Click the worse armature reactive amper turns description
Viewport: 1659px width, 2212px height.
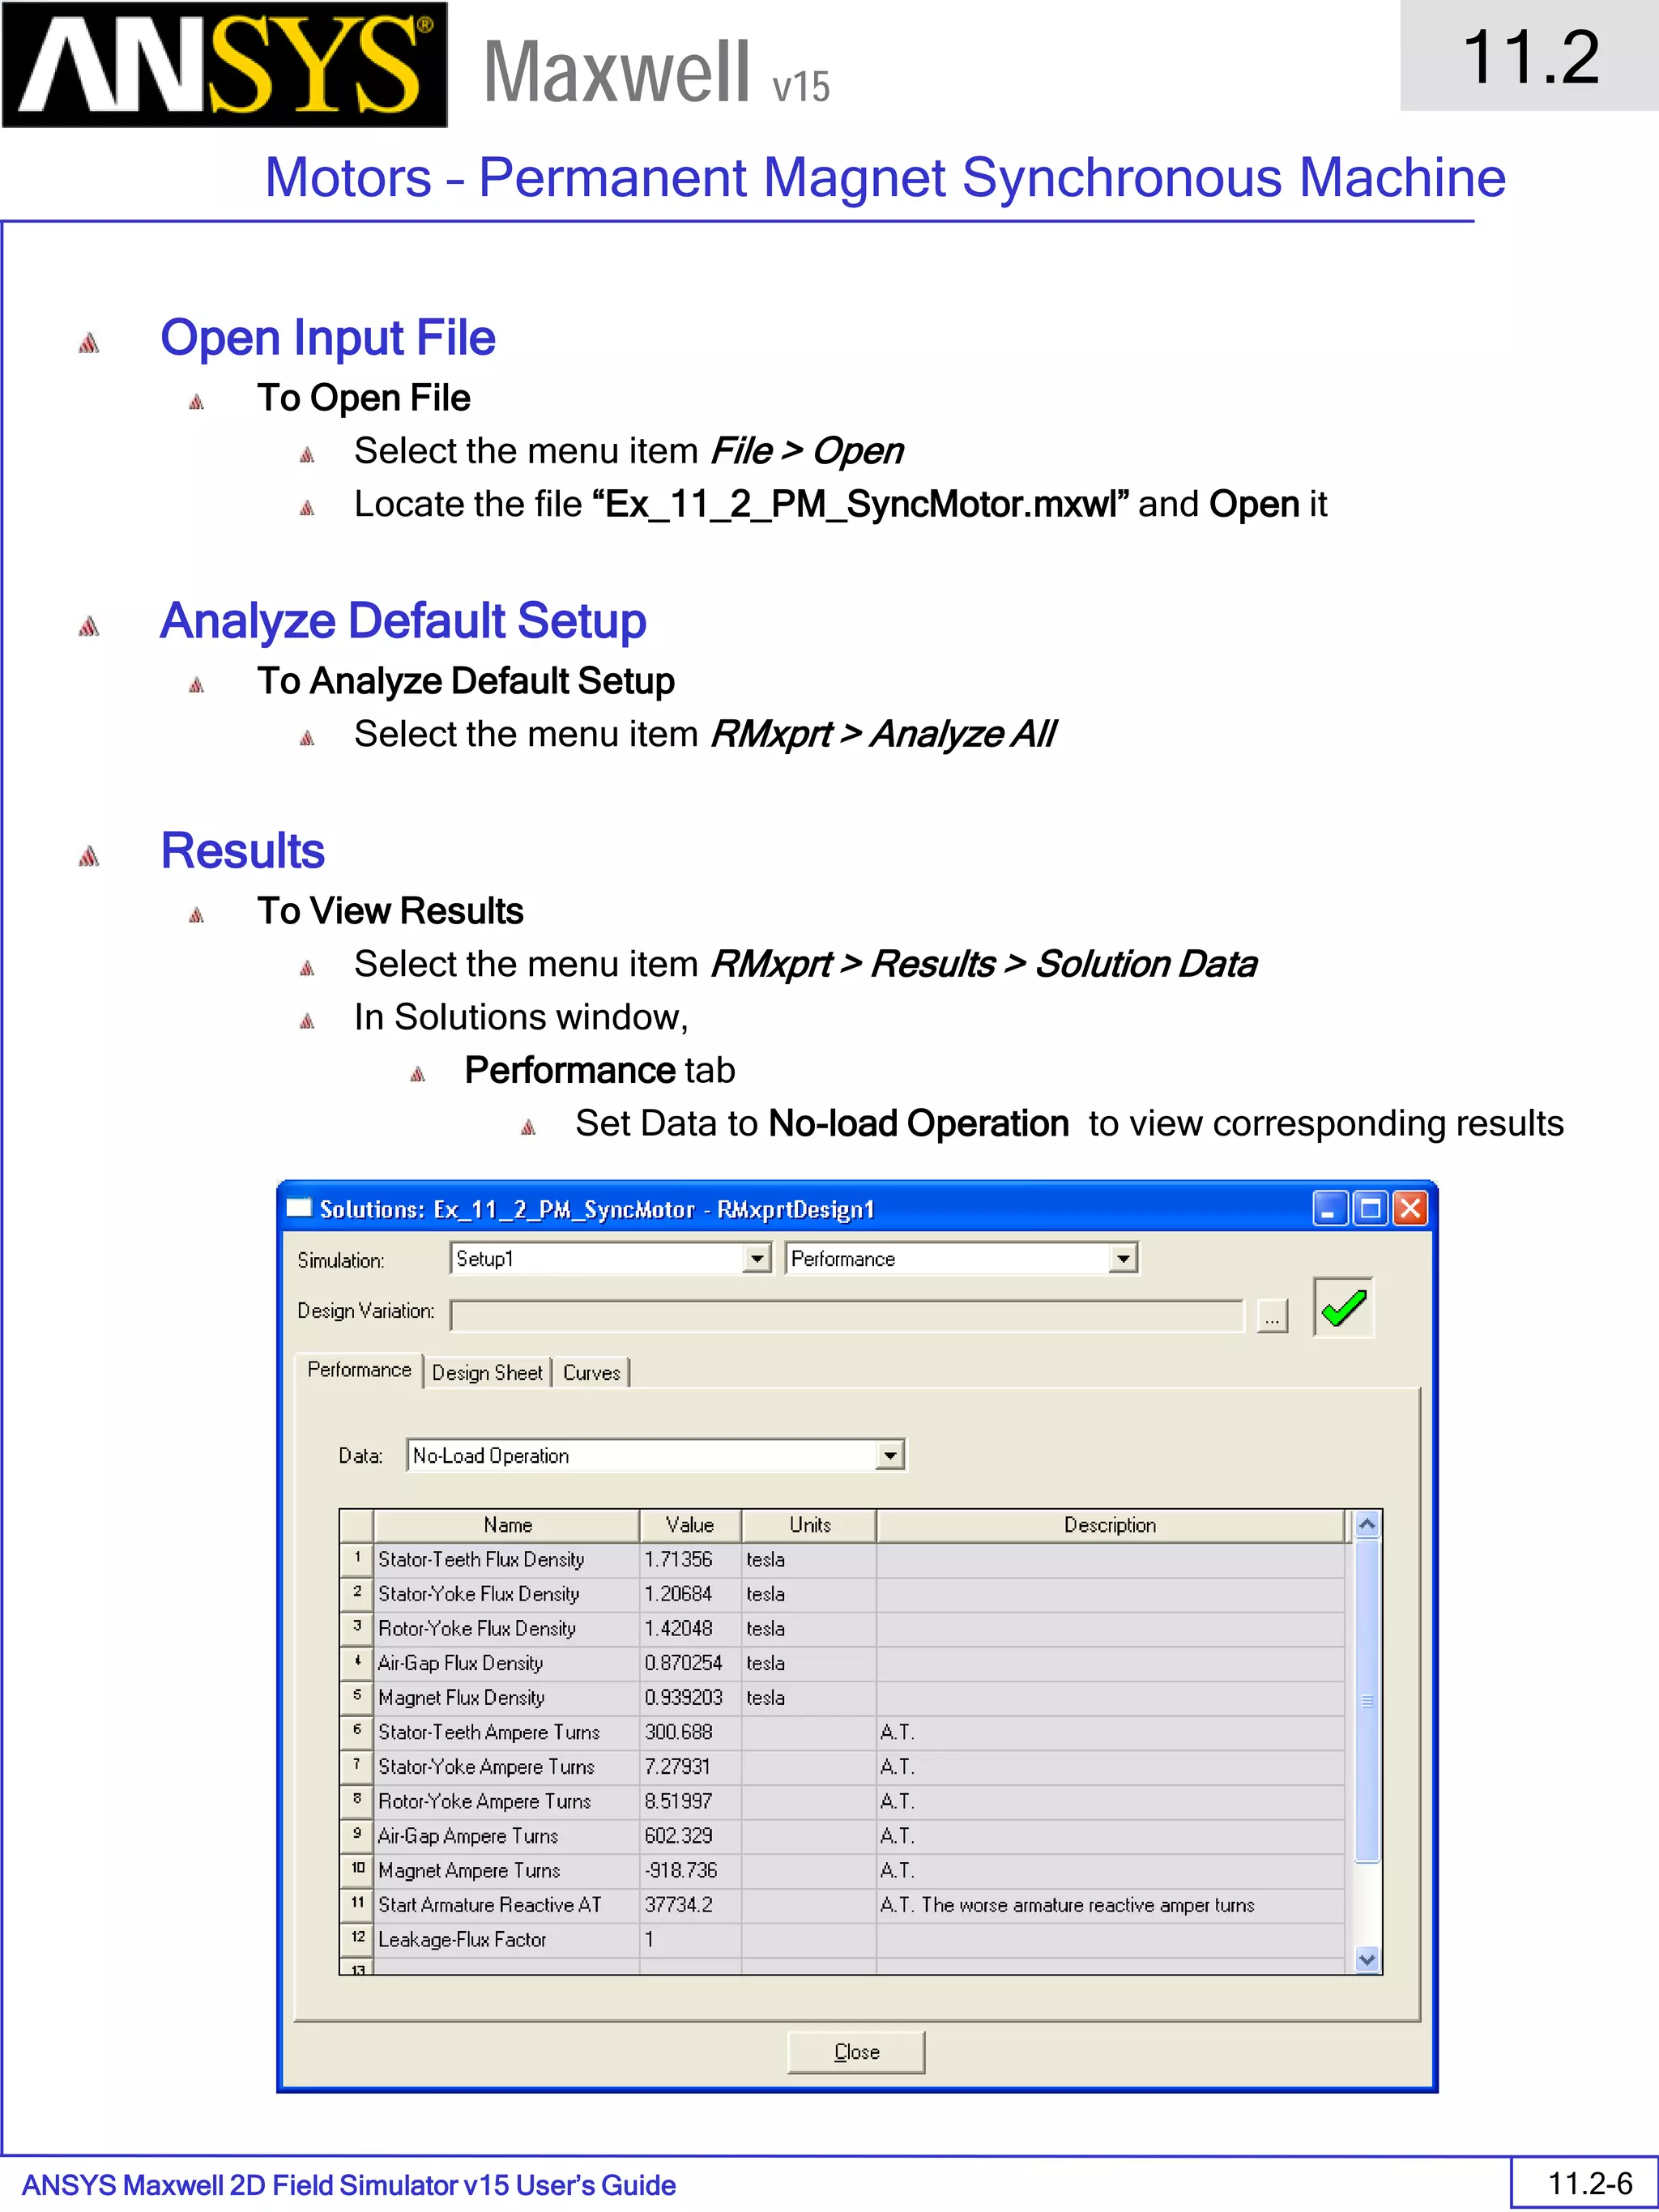(x=1110, y=1904)
